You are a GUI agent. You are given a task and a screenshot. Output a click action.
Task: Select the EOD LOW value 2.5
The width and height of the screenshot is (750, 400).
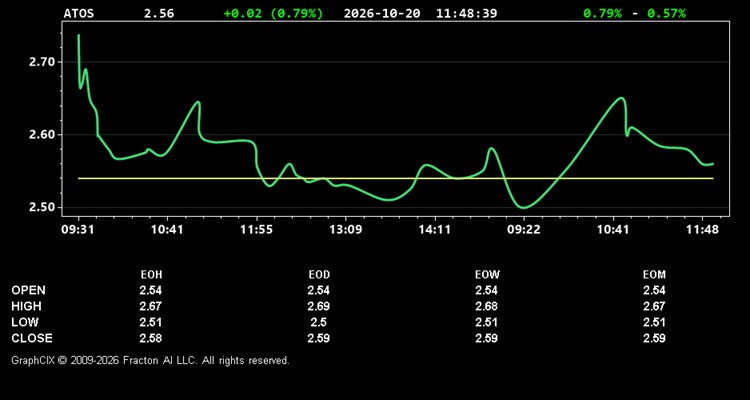point(319,322)
